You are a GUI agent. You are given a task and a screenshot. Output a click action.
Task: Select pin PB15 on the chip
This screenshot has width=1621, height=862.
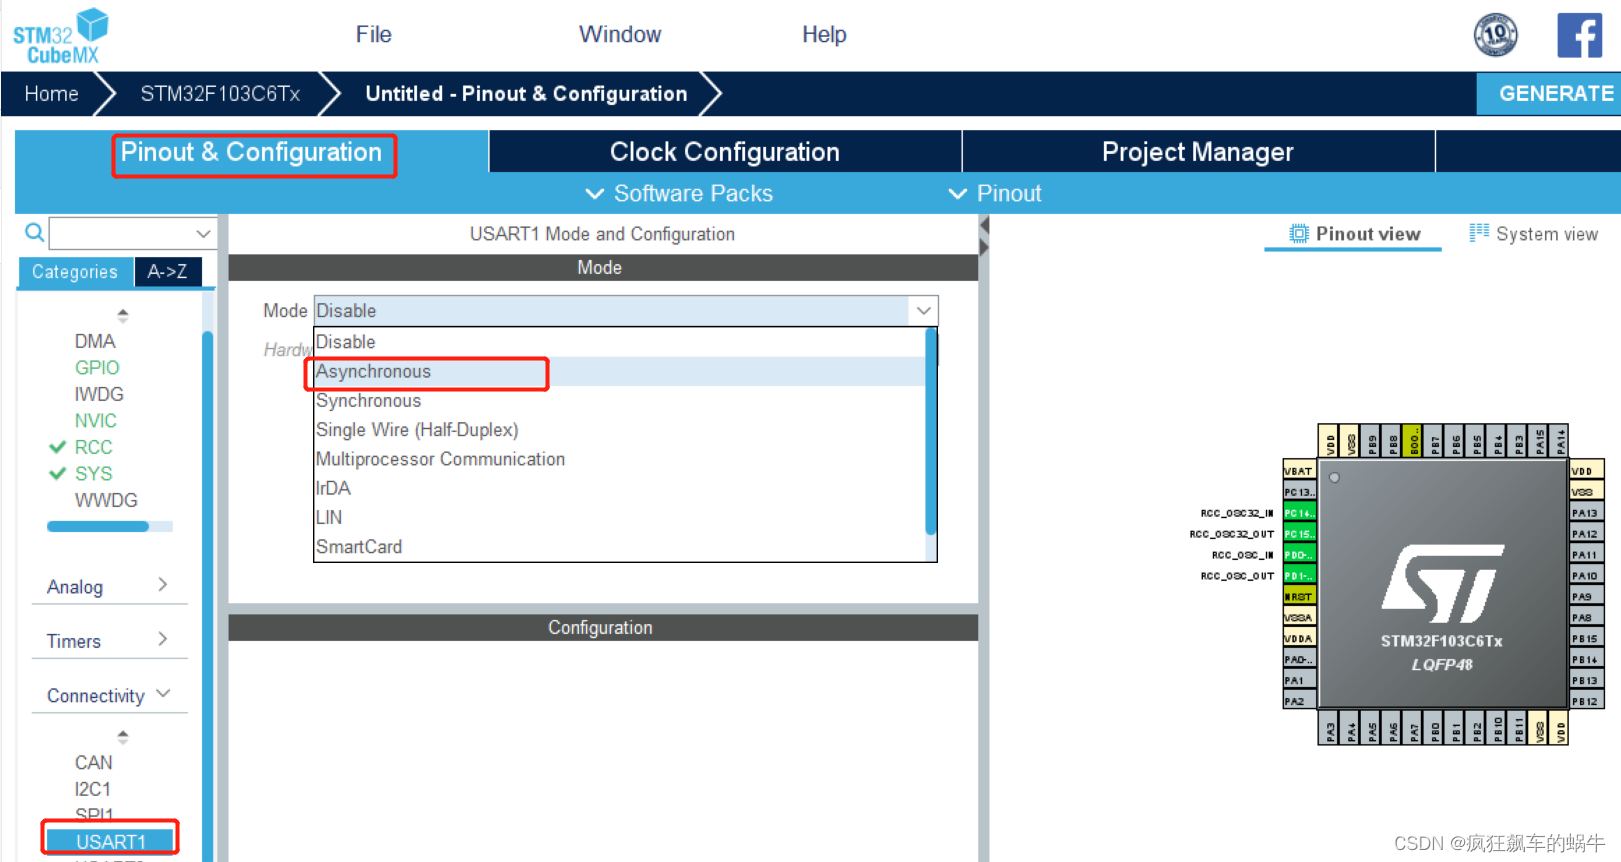point(1586,638)
